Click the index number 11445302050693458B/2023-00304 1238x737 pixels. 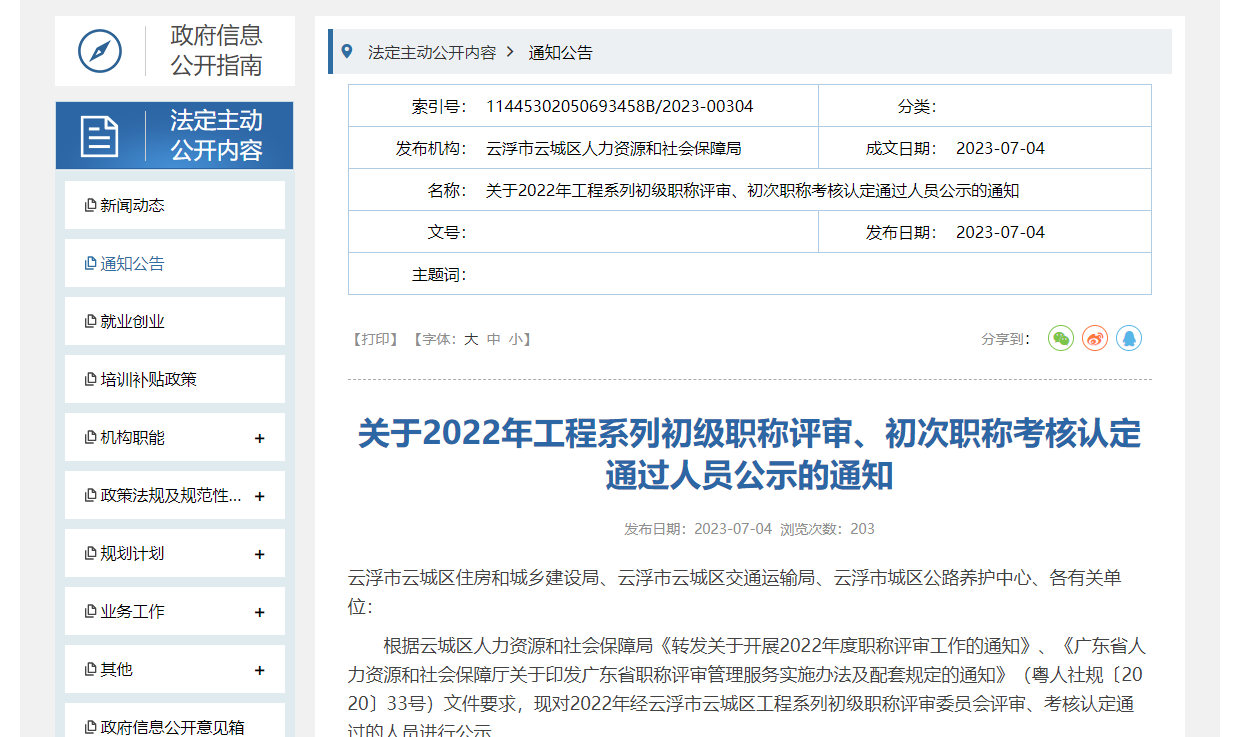click(x=620, y=106)
